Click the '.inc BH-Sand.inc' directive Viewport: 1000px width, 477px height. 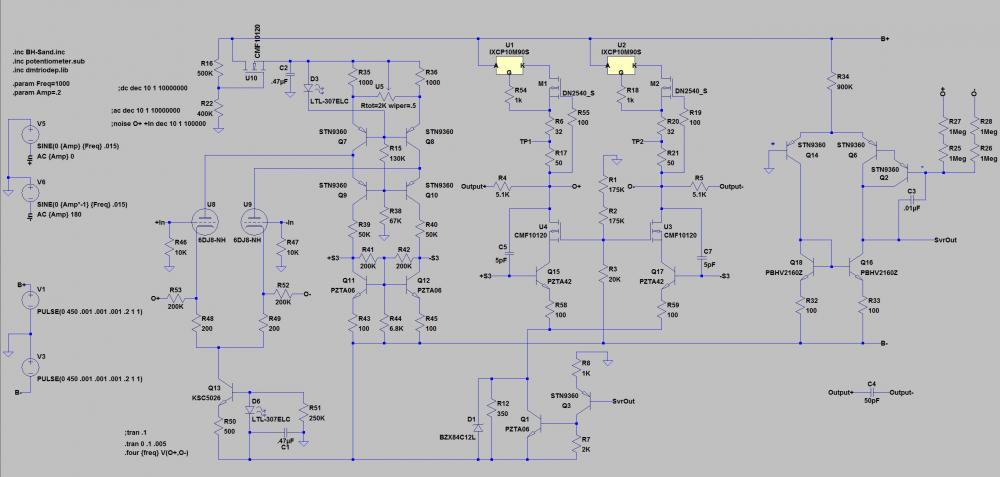tap(38, 51)
